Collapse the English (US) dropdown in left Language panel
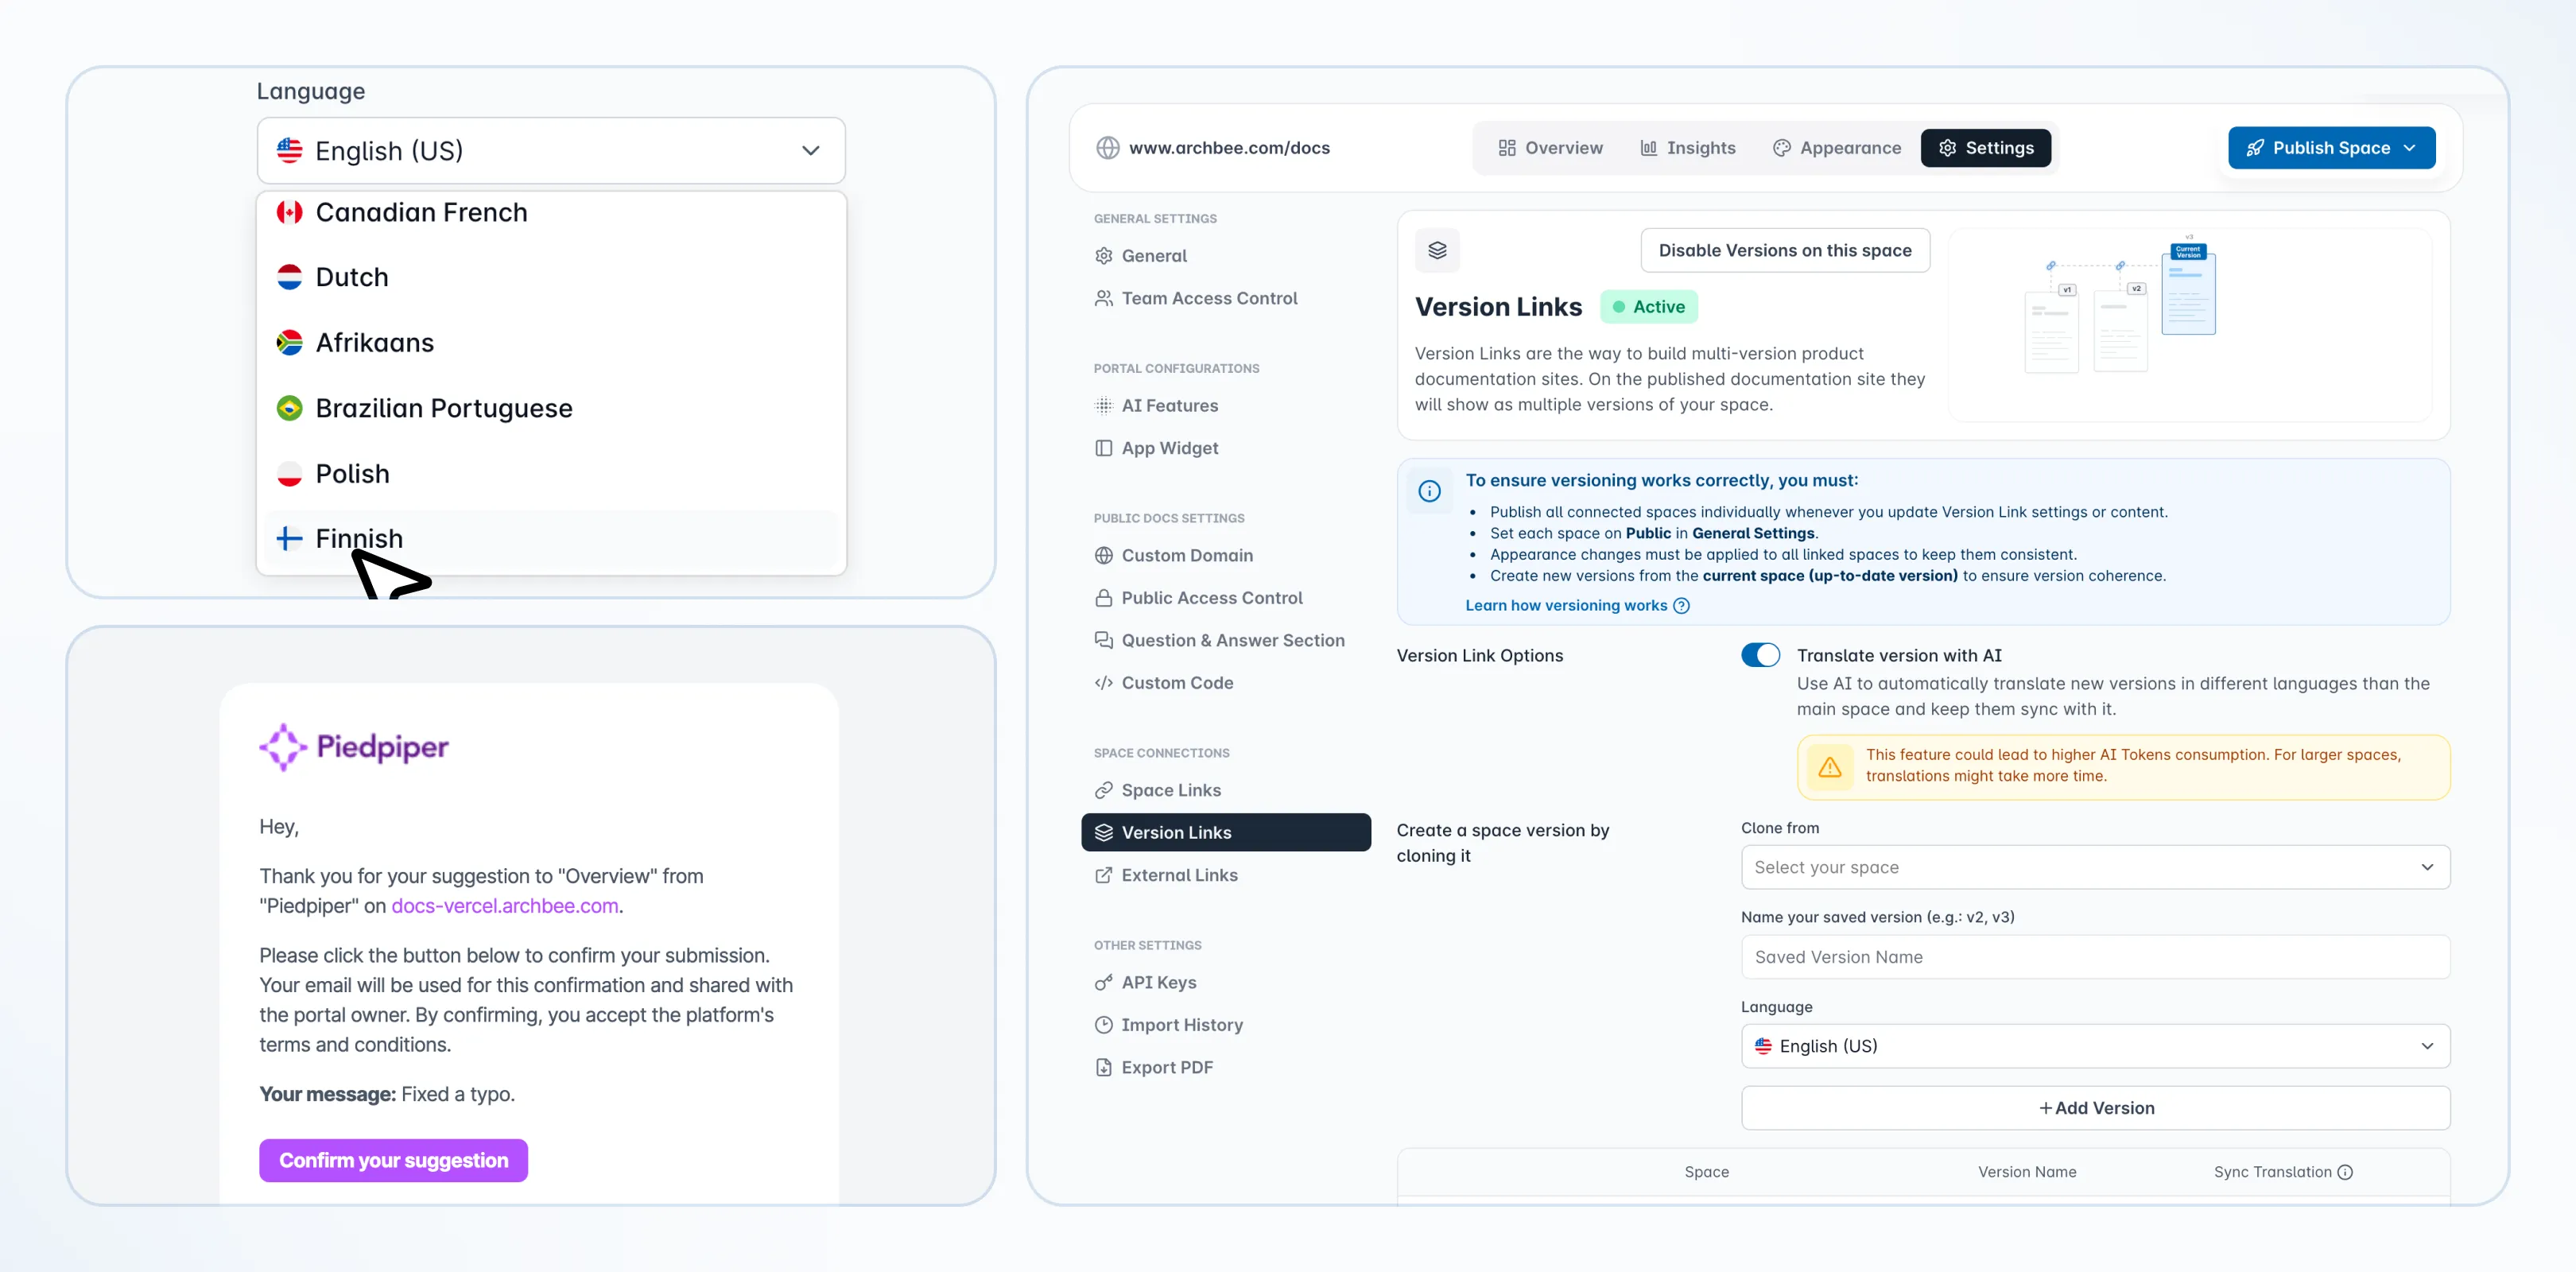The image size is (2576, 1272). point(551,151)
